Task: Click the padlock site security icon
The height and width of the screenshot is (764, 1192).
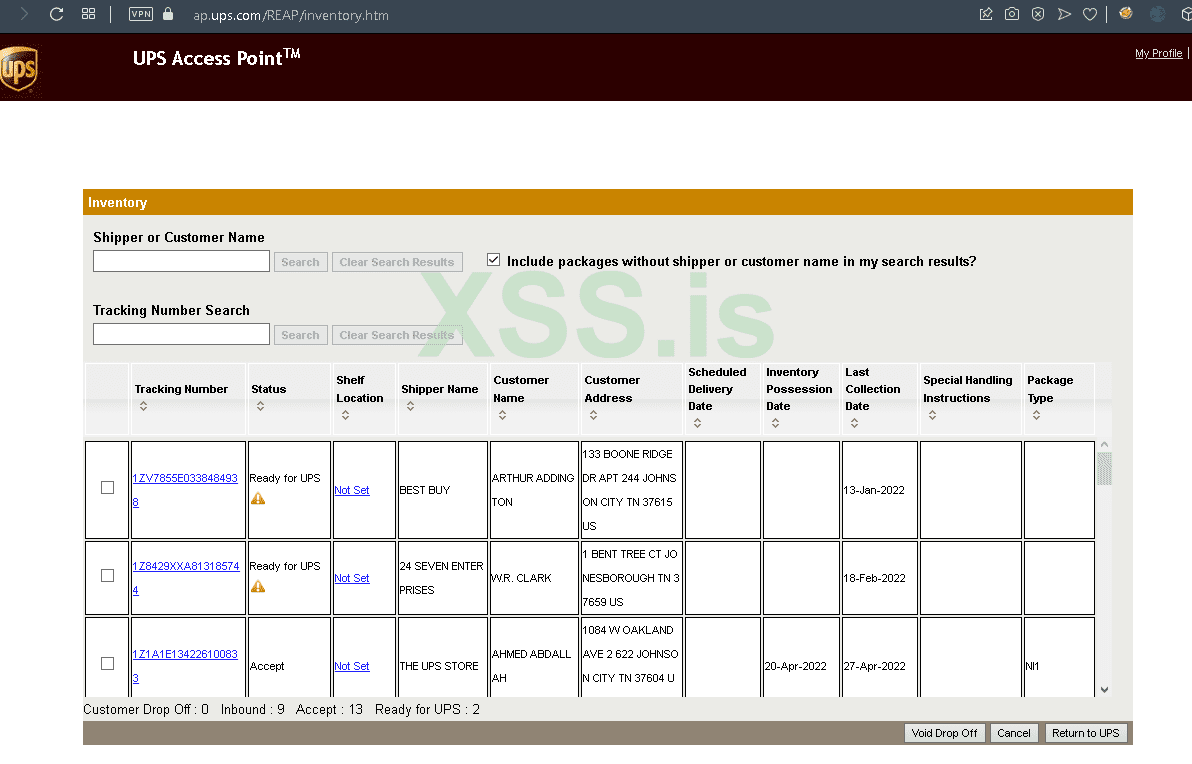Action: click(x=168, y=14)
